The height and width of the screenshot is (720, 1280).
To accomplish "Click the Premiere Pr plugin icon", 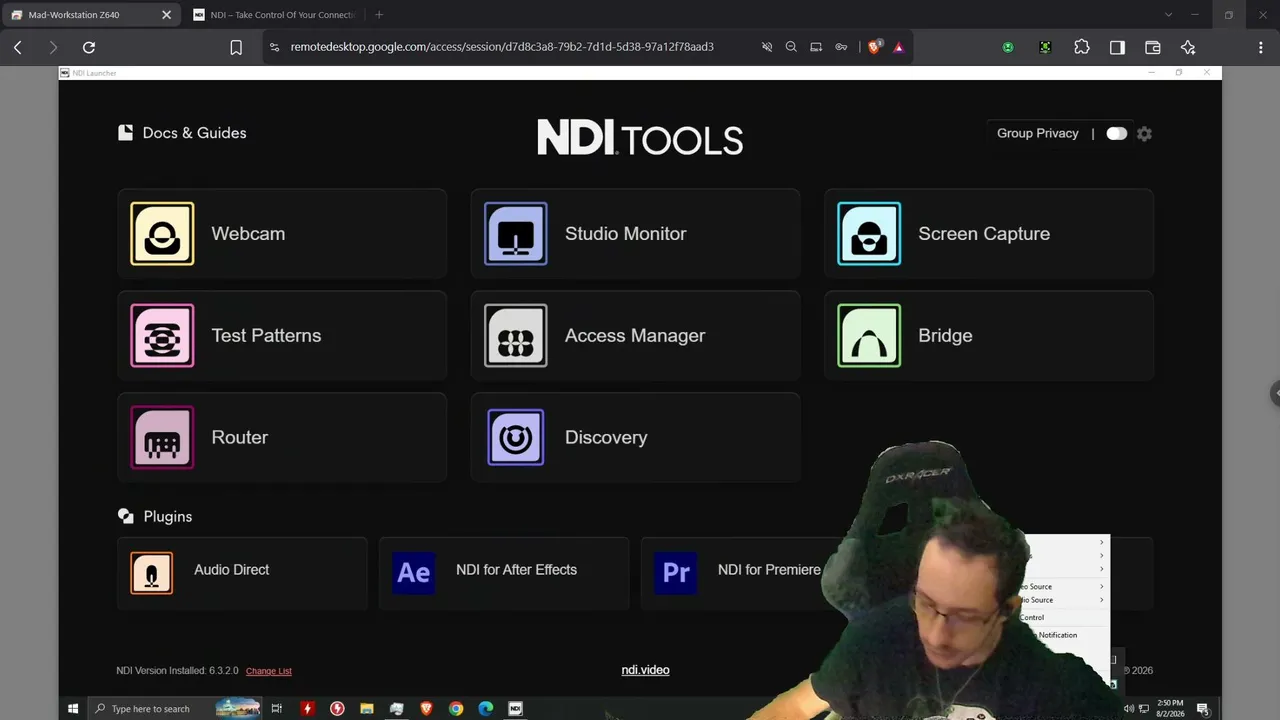I will click(x=676, y=573).
